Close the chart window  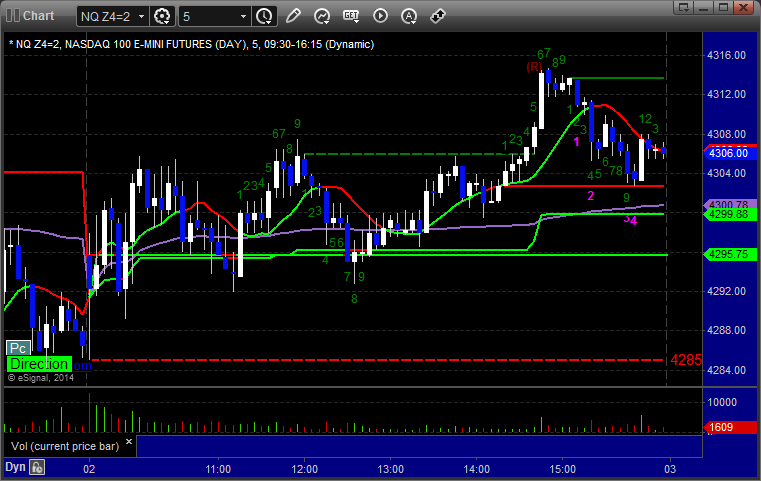pyautogui.click(x=744, y=7)
